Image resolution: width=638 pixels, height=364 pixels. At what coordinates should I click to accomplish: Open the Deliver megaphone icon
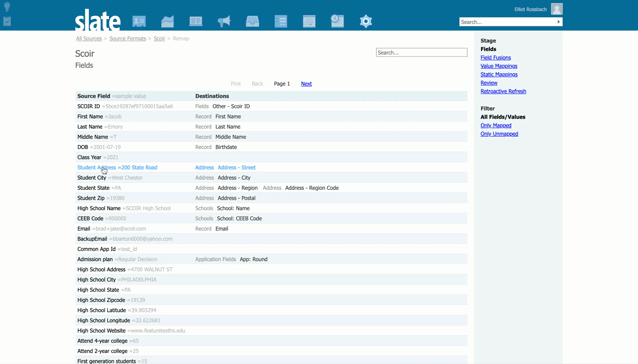coord(224,21)
